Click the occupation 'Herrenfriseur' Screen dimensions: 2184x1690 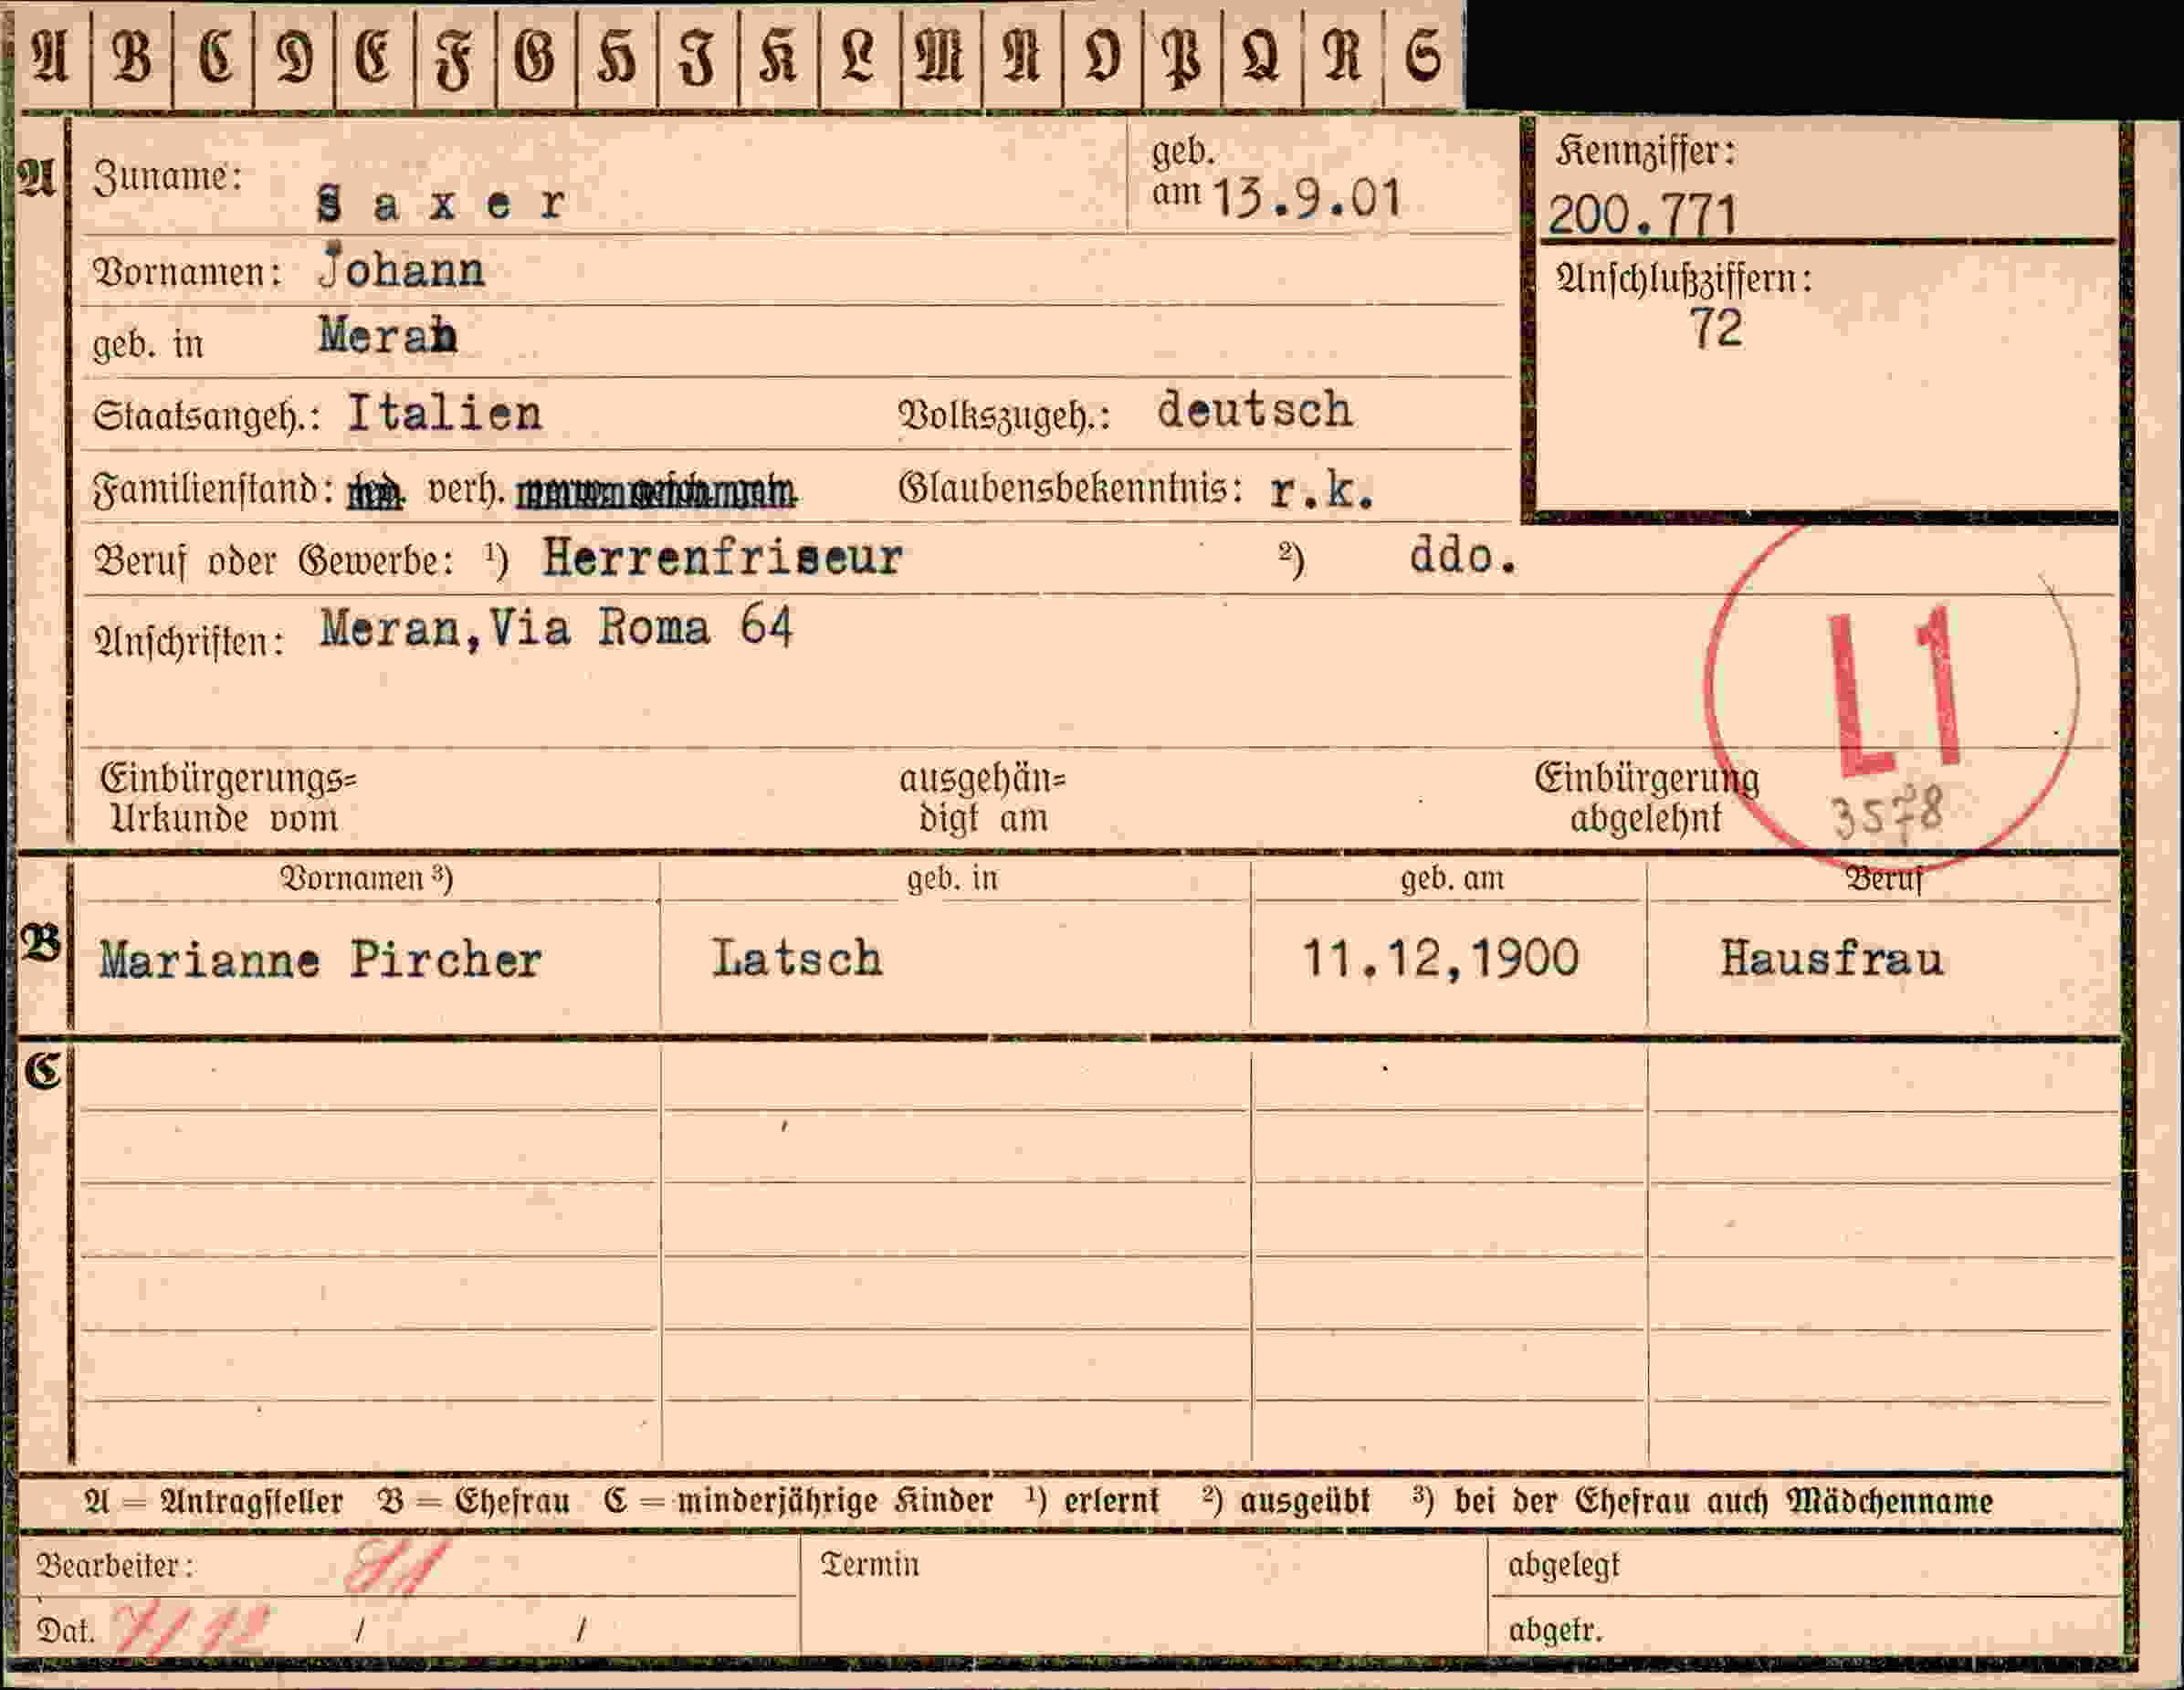[x=722, y=557]
